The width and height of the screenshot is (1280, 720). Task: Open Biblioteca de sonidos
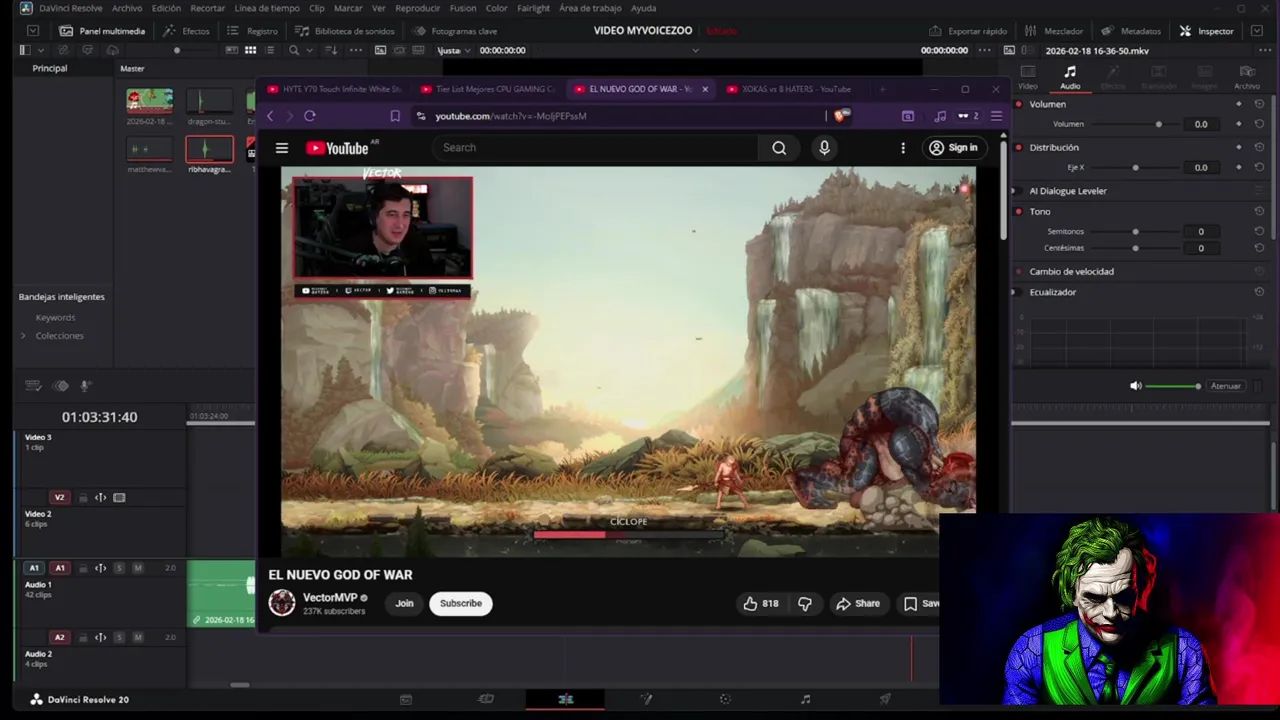344,31
